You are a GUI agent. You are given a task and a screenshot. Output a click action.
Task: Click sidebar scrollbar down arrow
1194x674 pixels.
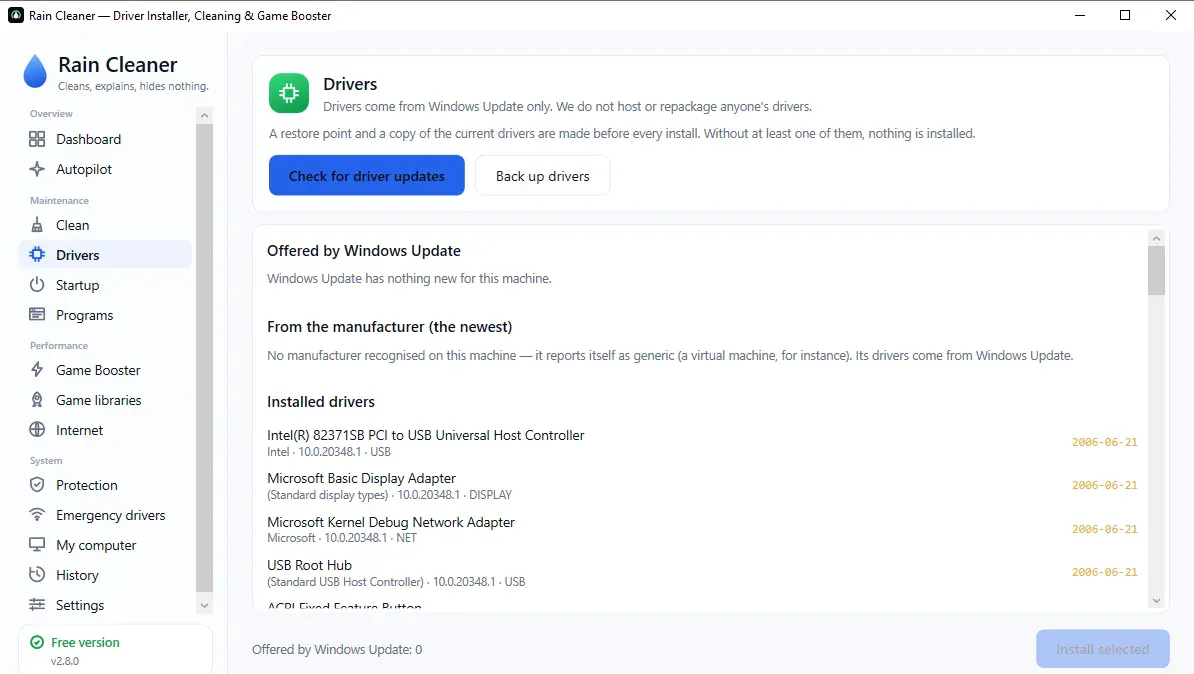[x=204, y=605]
